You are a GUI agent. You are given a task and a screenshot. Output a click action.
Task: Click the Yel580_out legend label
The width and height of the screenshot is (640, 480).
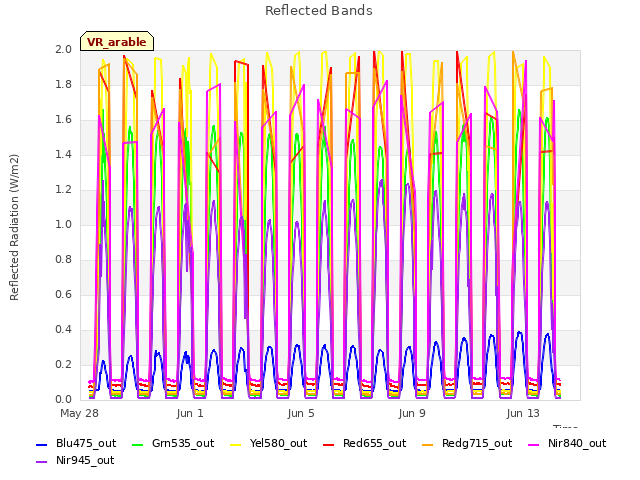[278, 443]
